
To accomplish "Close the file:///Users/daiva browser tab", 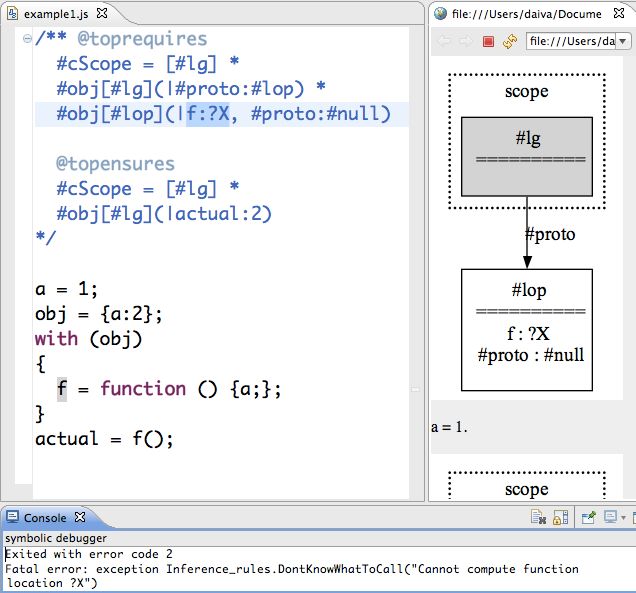I will click(x=619, y=13).
